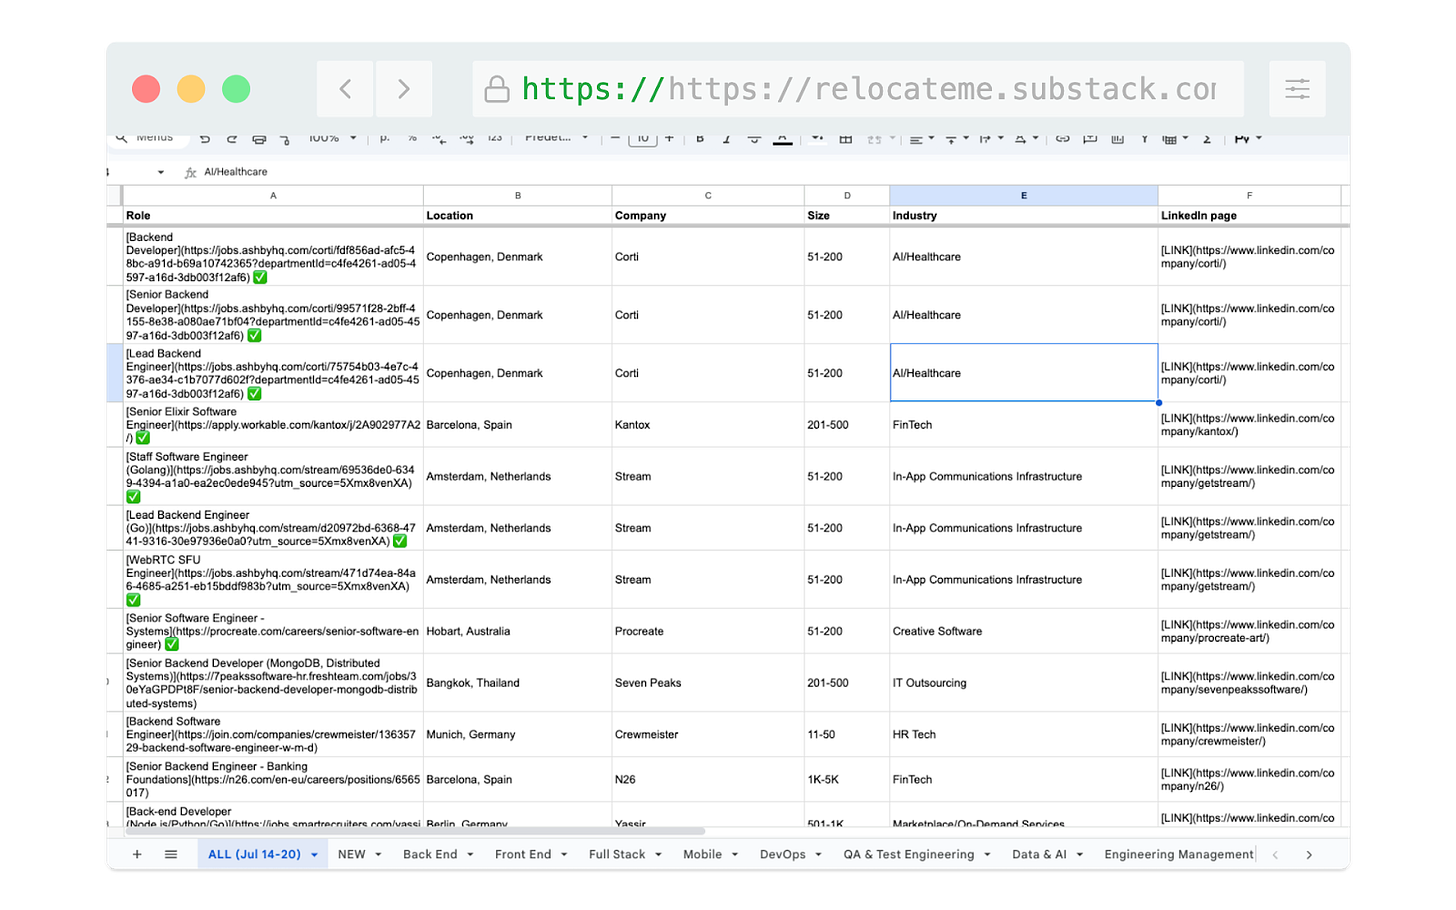Select column B header
Image resolution: width=1456 pixels, height=910 pixels.
point(518,196)
